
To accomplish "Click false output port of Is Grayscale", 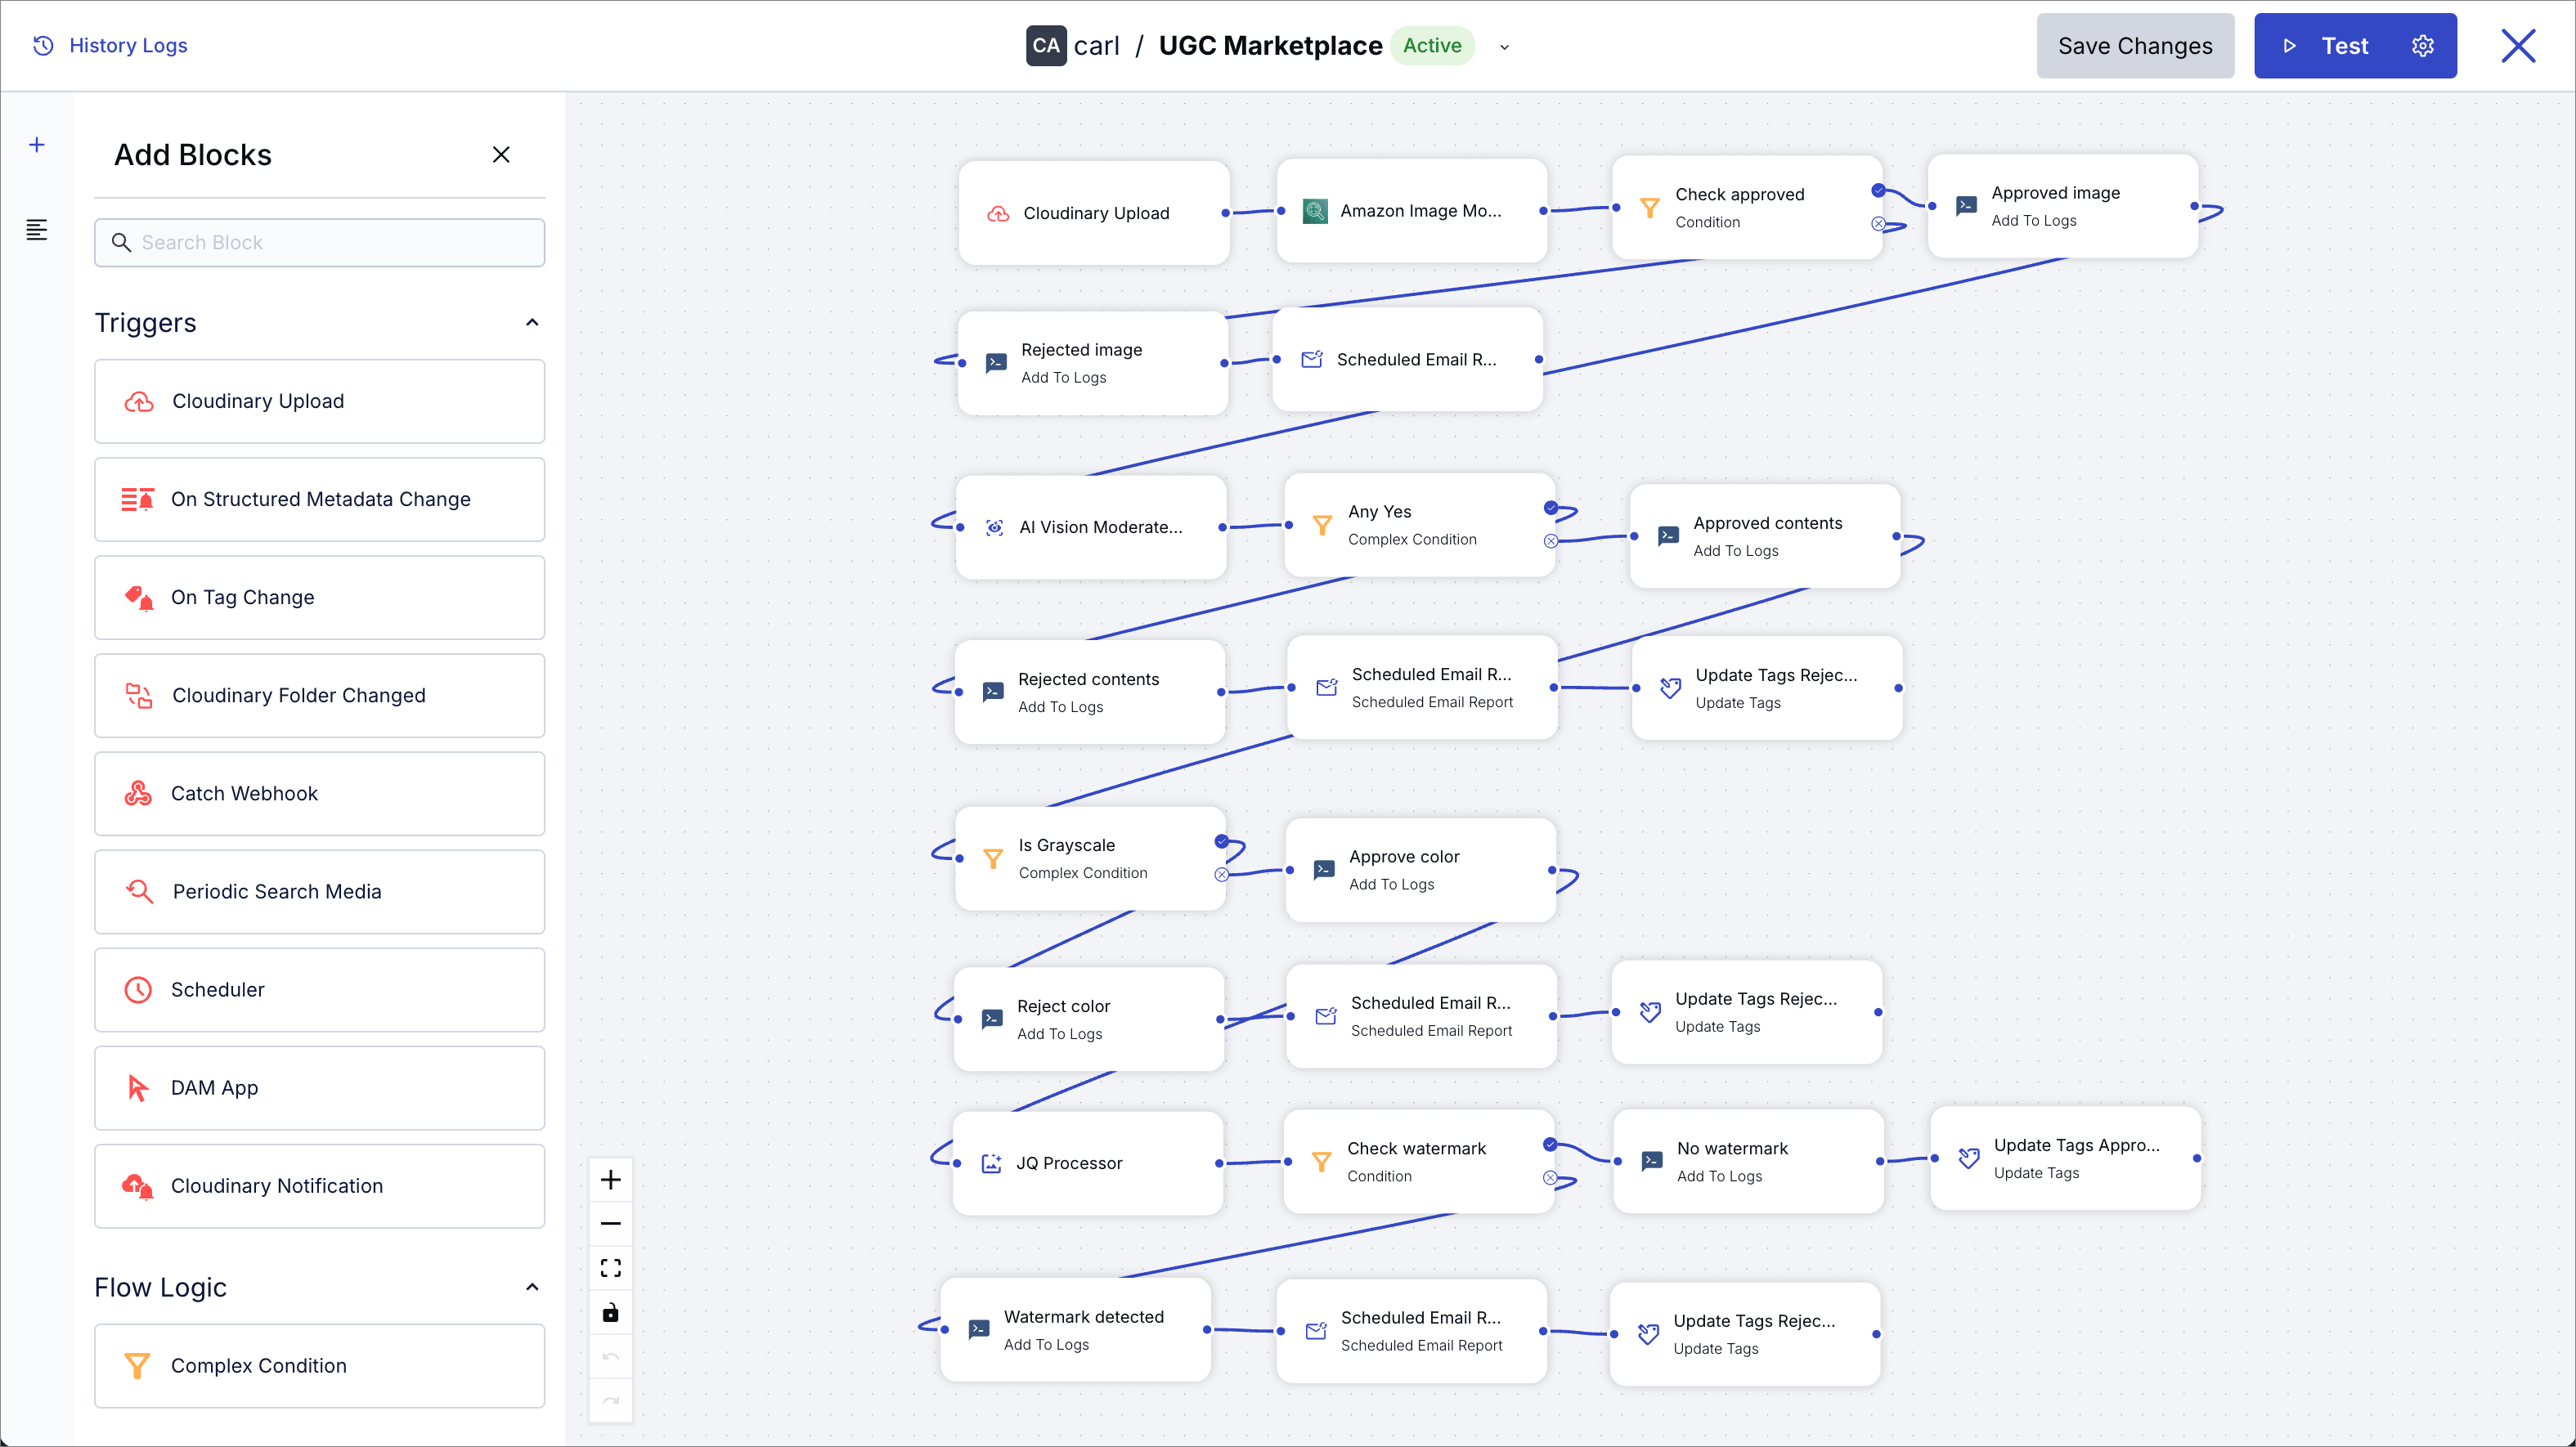I will click(1222, 875).
